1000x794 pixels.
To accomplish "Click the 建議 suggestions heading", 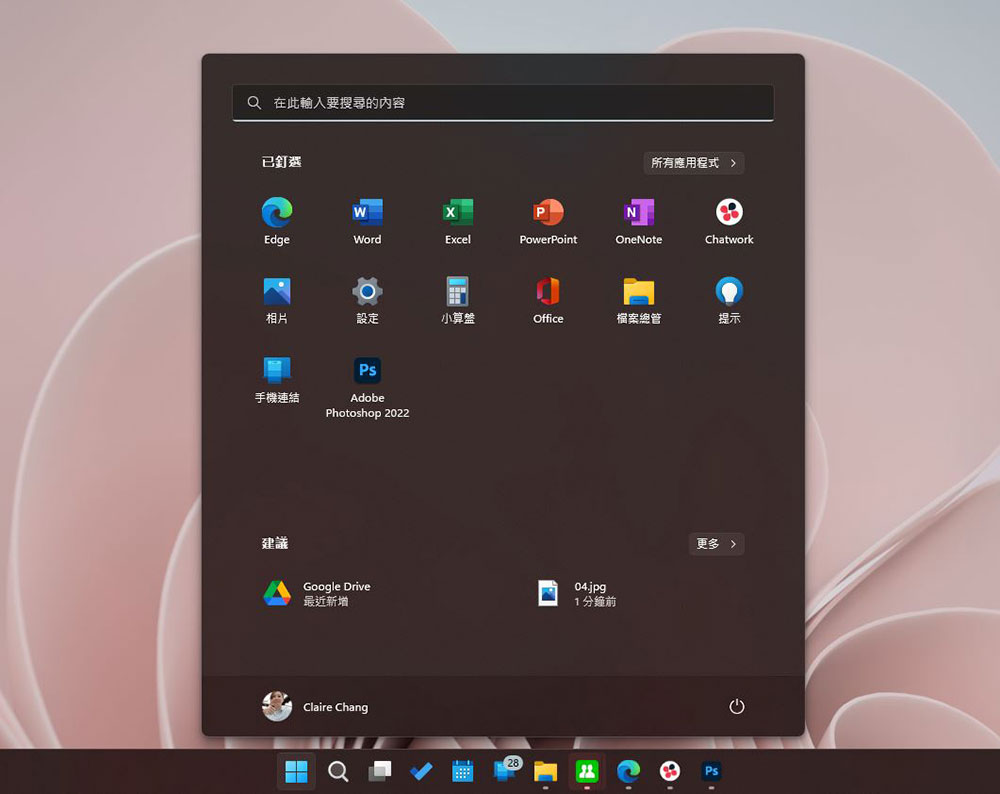I will point(275,543).
